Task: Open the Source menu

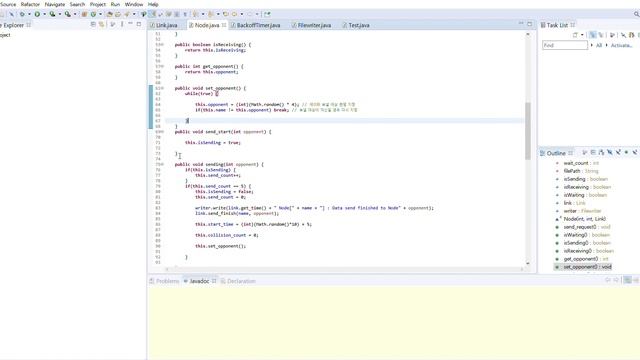Action: [8, 4]
